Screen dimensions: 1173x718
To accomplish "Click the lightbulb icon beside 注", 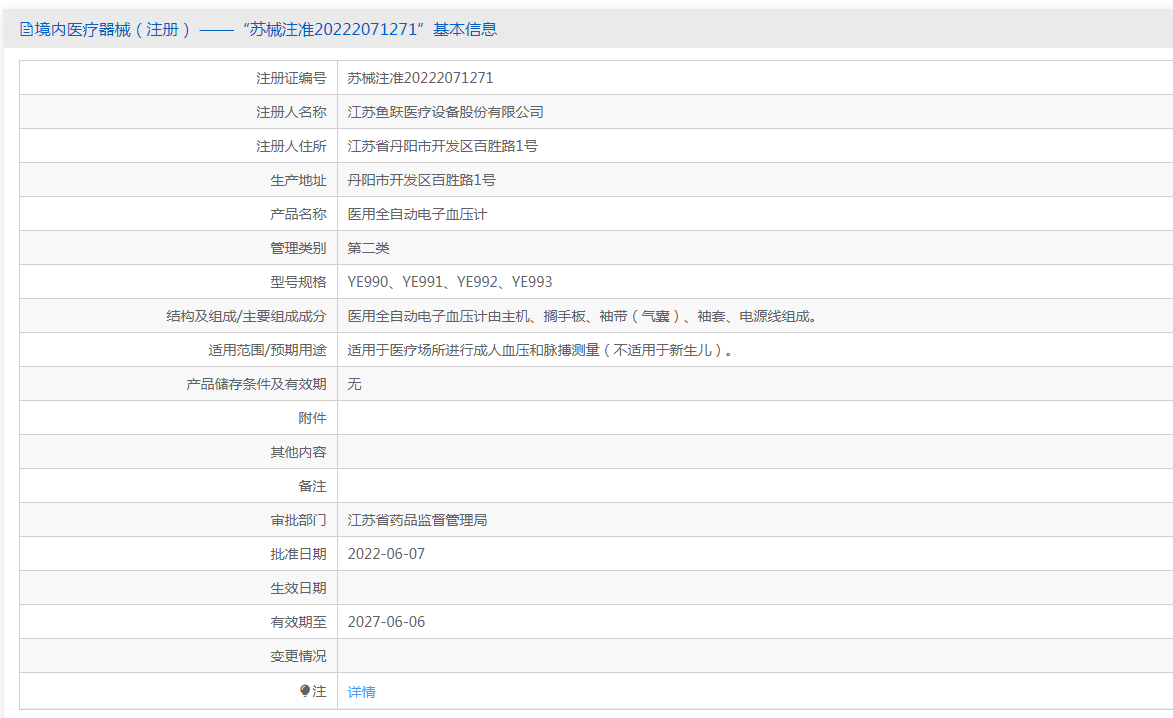I will coord(305,691).
